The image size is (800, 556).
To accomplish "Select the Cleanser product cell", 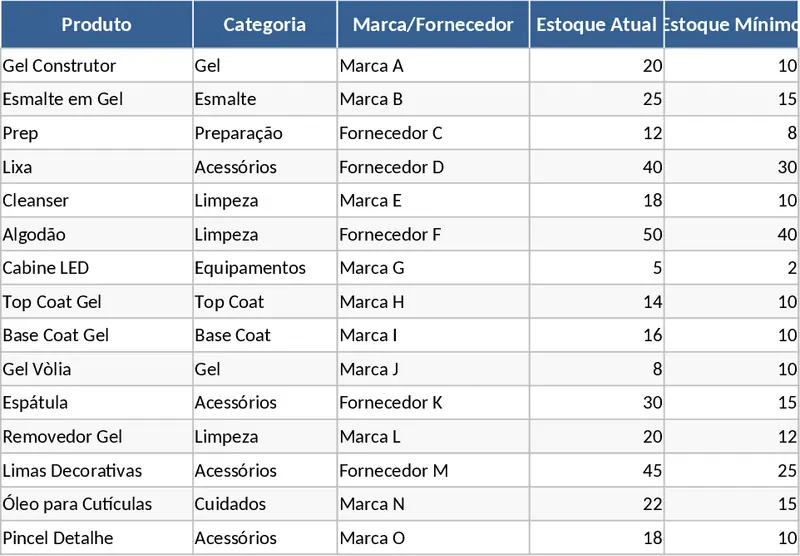I will coord(96,201).
